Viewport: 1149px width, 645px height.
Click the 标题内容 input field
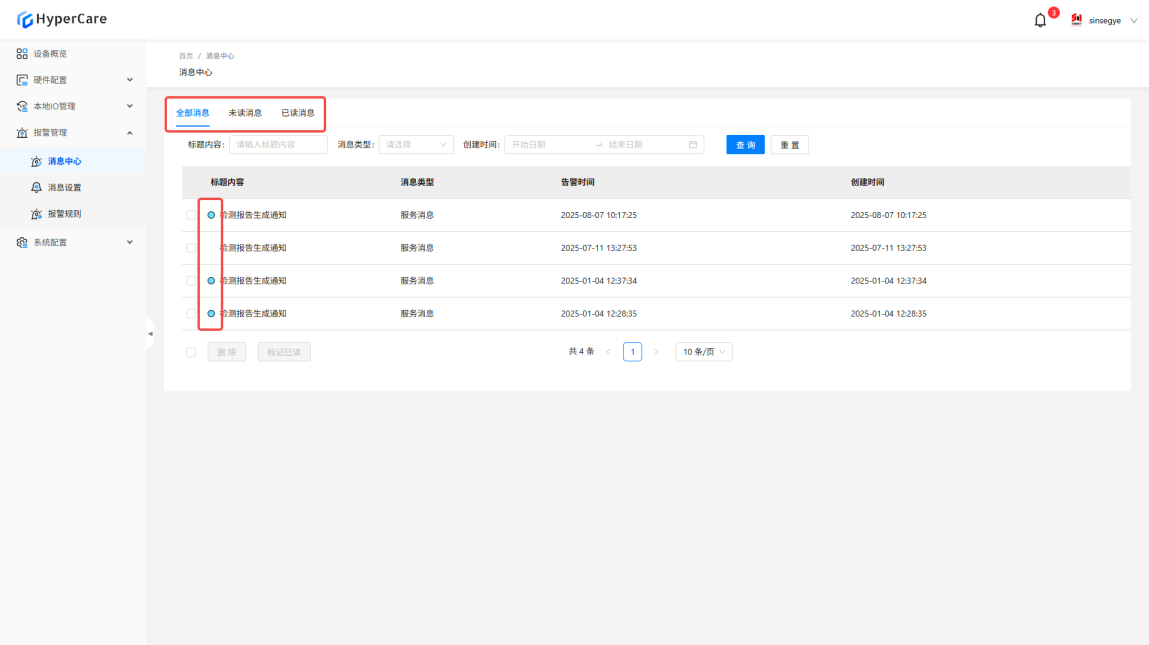(278, 145)
